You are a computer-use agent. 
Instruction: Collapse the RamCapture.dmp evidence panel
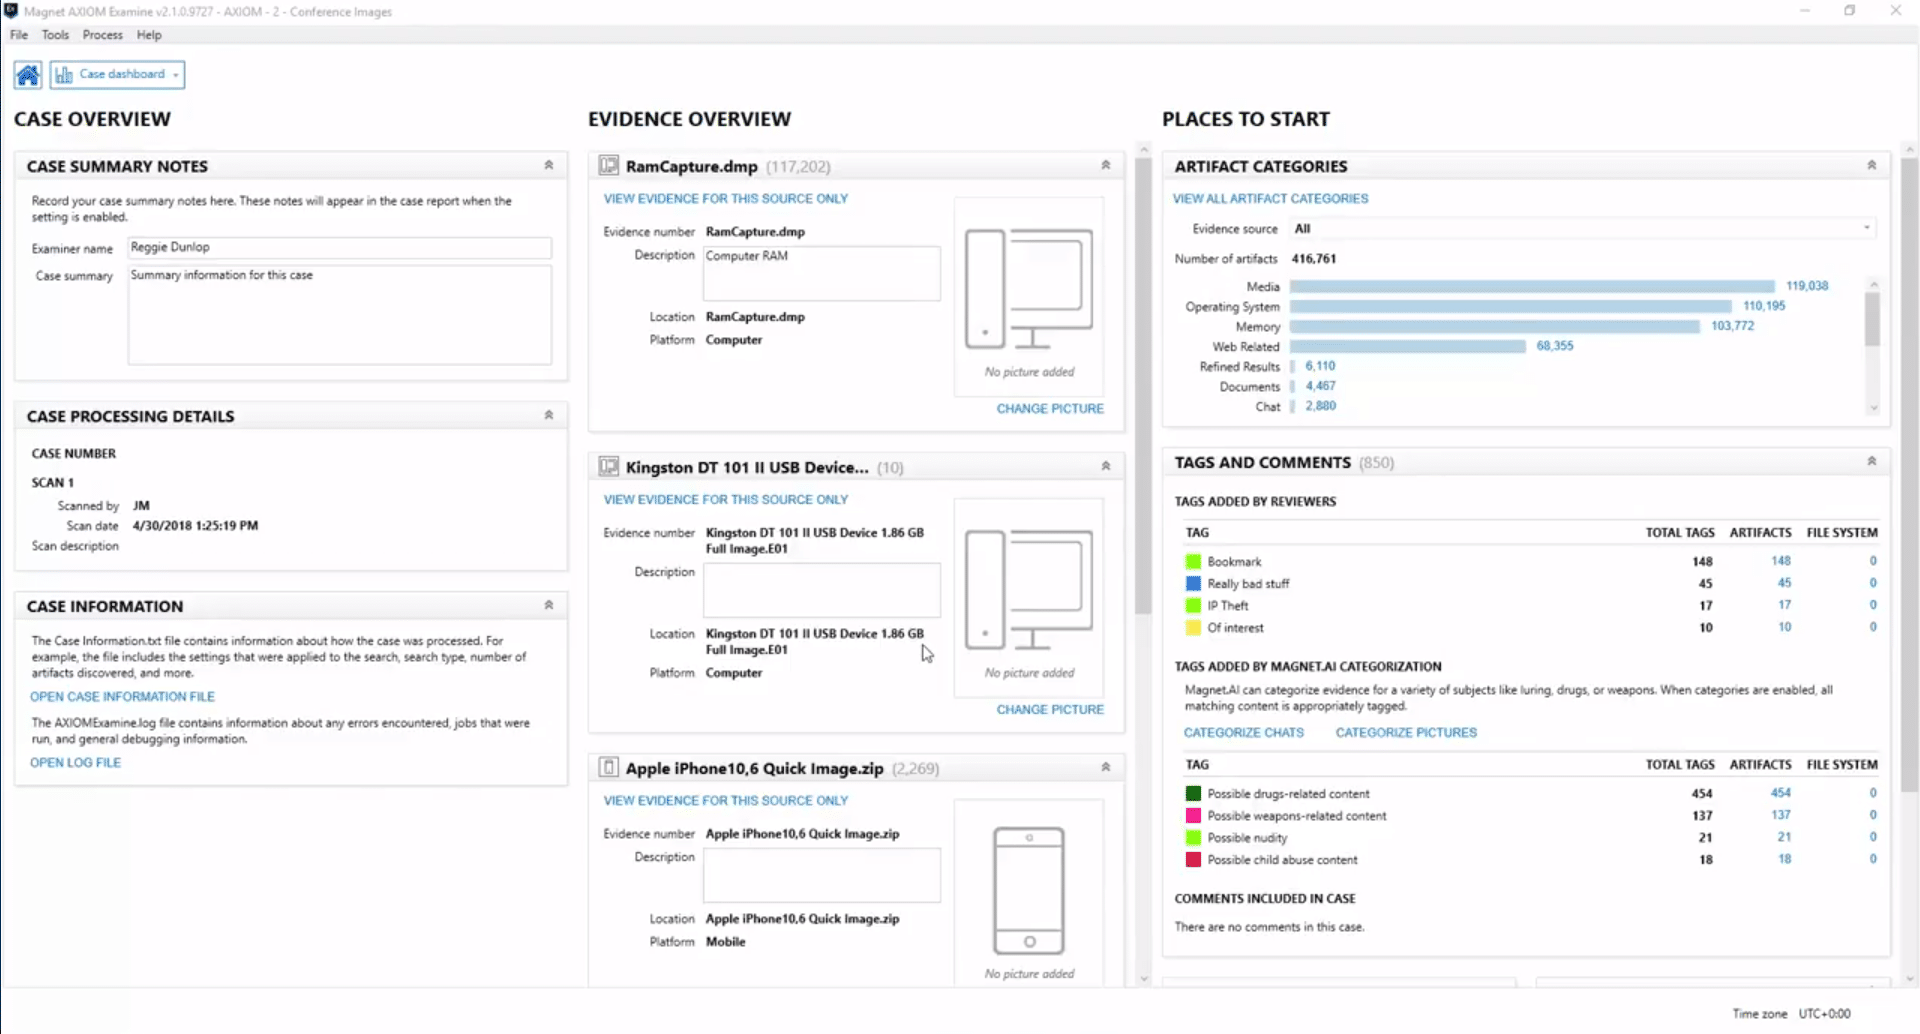coord(1106,165)
